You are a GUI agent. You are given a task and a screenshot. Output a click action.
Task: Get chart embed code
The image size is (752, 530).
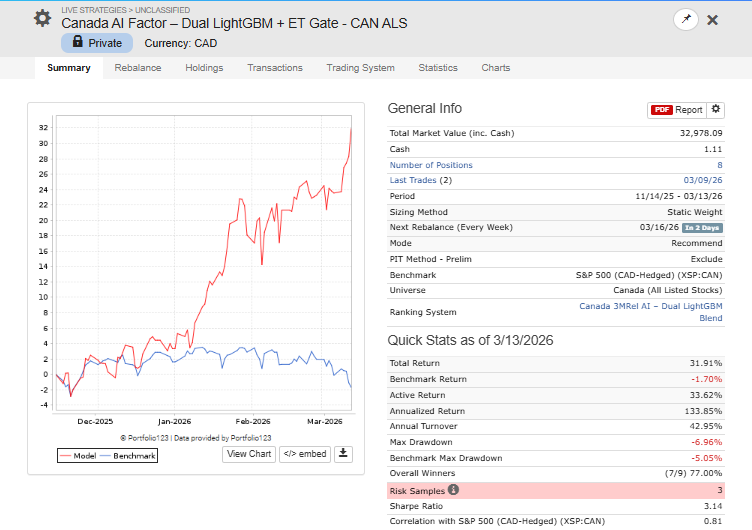[x=305, y=454]
